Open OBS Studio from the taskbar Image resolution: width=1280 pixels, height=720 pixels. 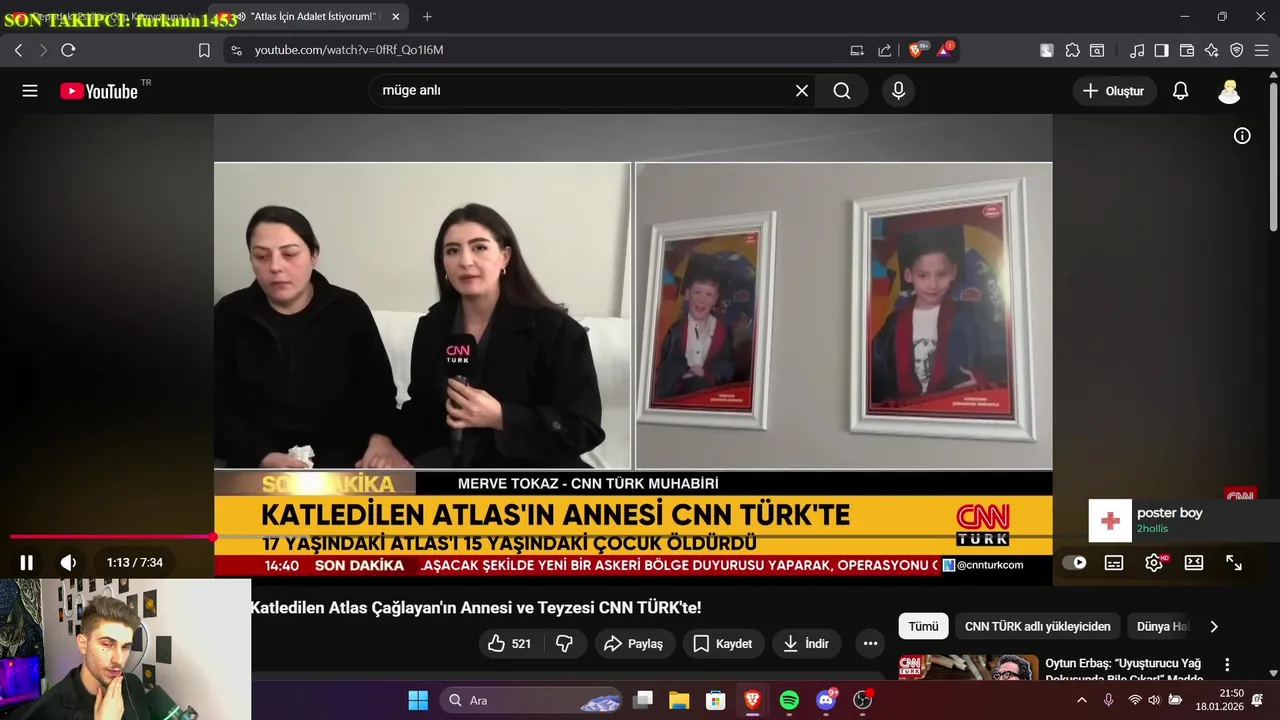coord(863,700)
